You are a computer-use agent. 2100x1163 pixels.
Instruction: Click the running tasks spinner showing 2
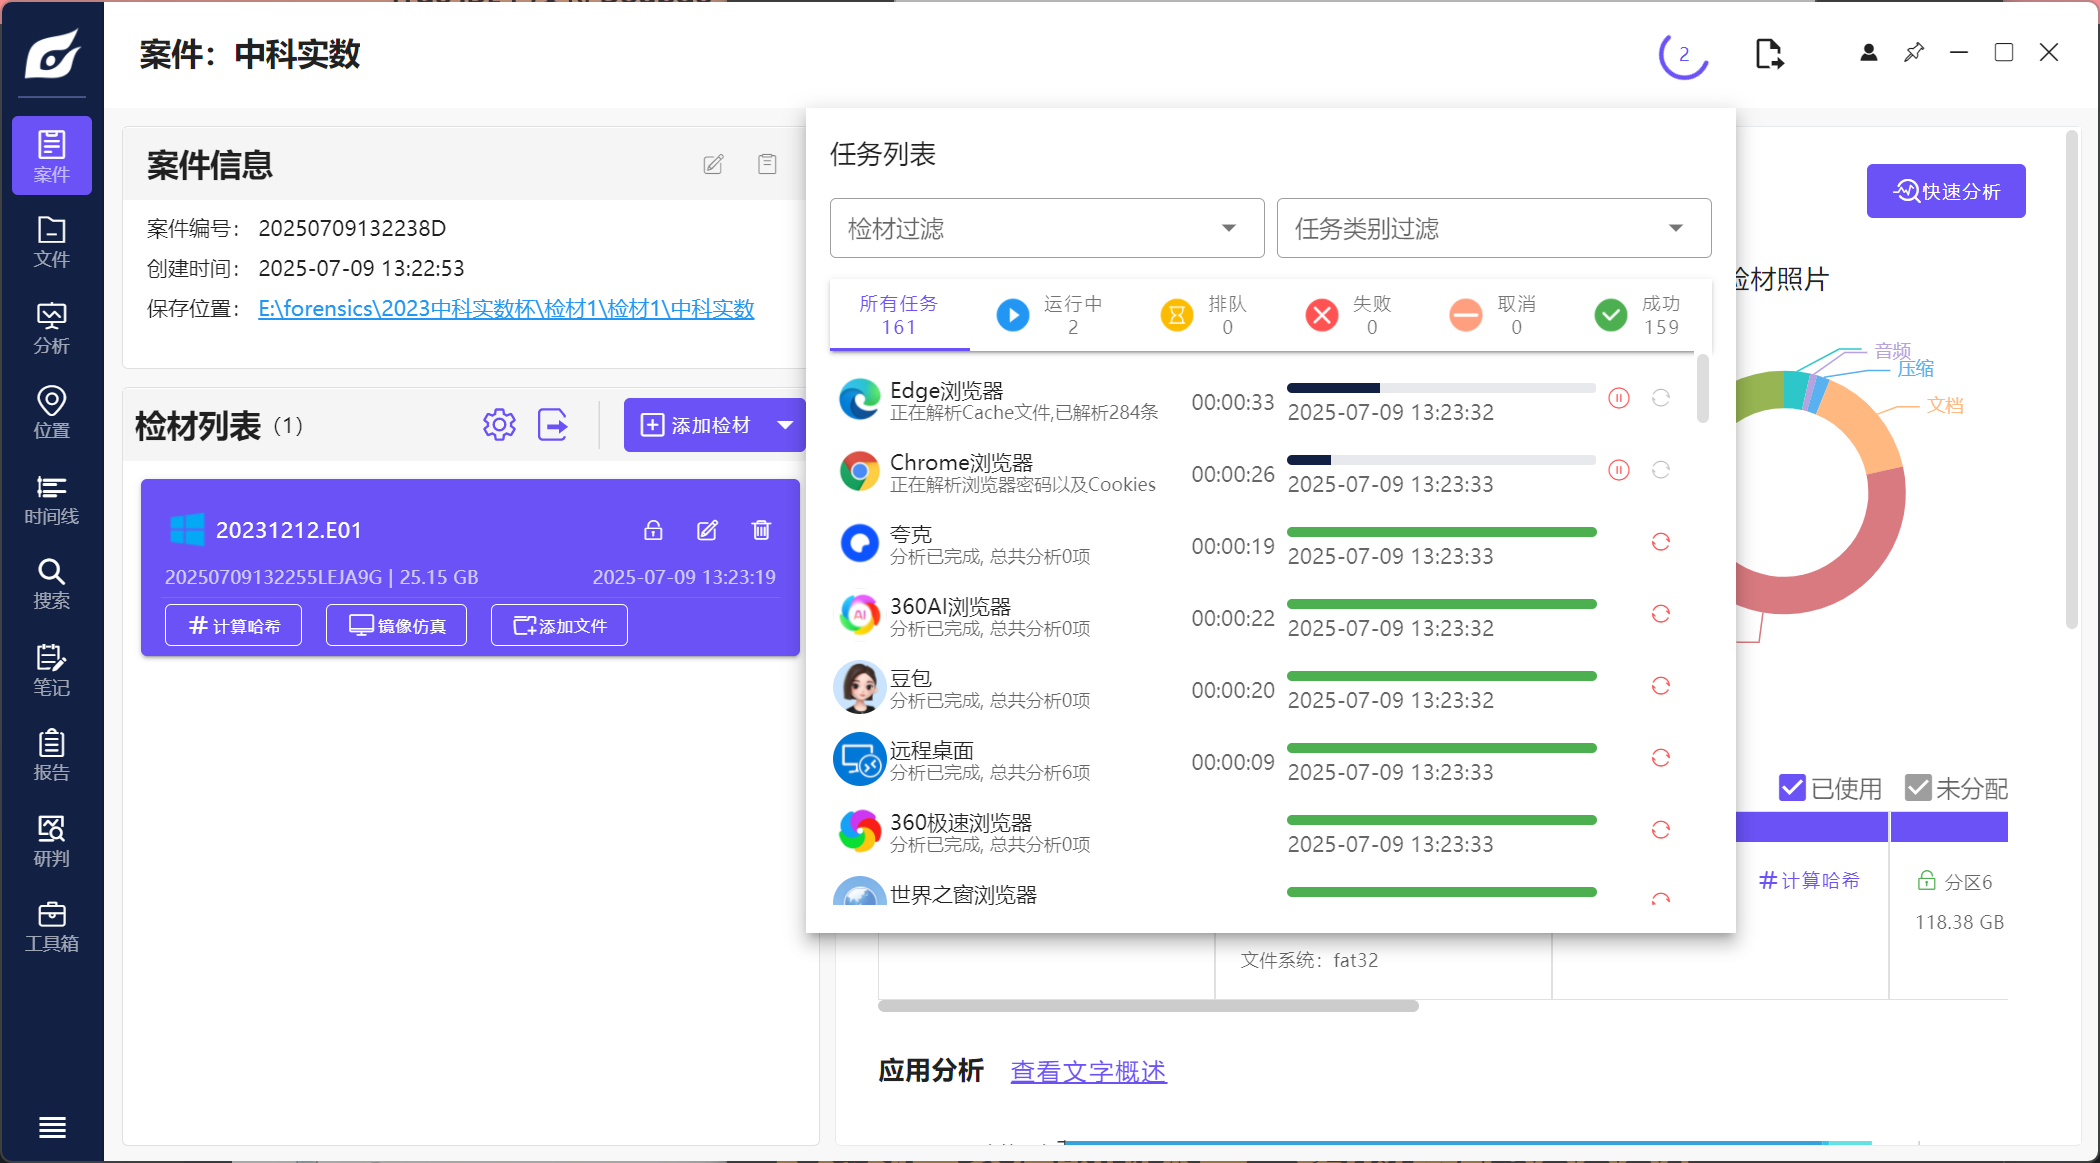(1683, 55)
